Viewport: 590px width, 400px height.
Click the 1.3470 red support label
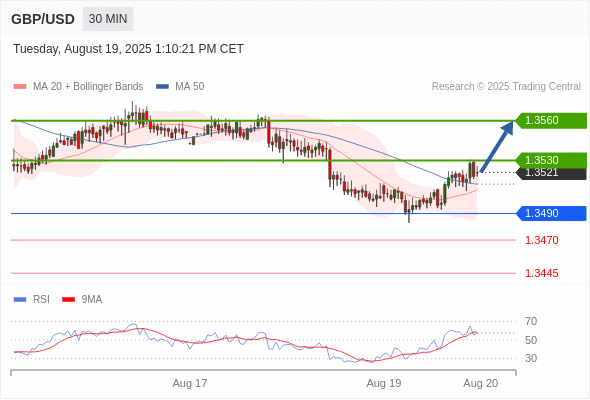click(x=541, y=240)
